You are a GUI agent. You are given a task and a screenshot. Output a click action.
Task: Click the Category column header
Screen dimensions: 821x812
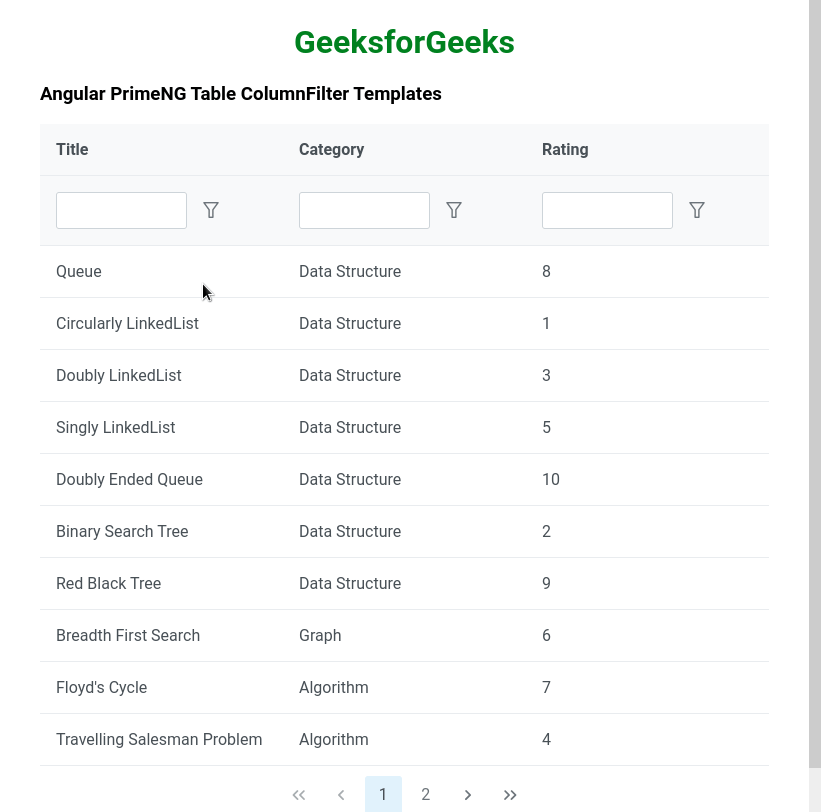point(331,150)
